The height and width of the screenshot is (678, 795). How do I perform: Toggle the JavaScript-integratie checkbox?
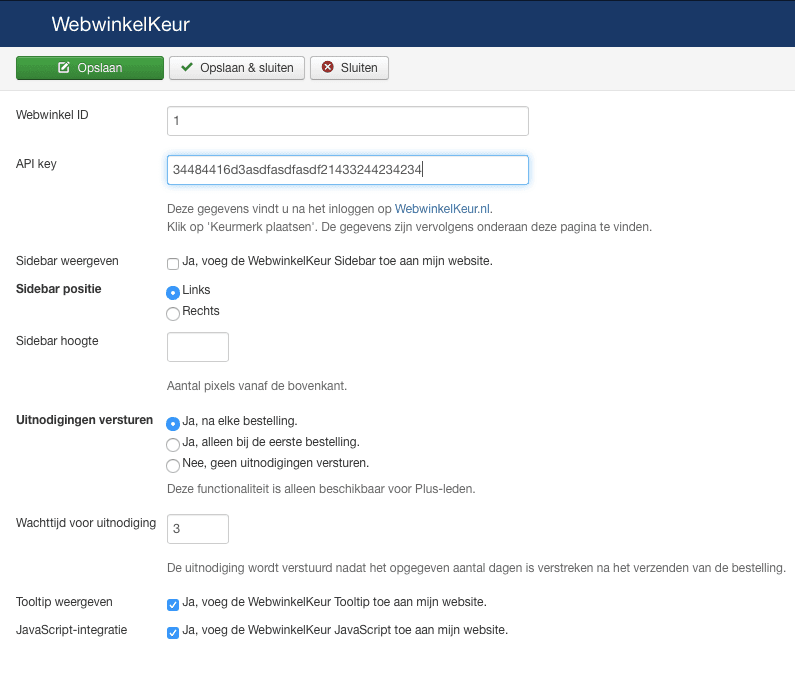173,632
